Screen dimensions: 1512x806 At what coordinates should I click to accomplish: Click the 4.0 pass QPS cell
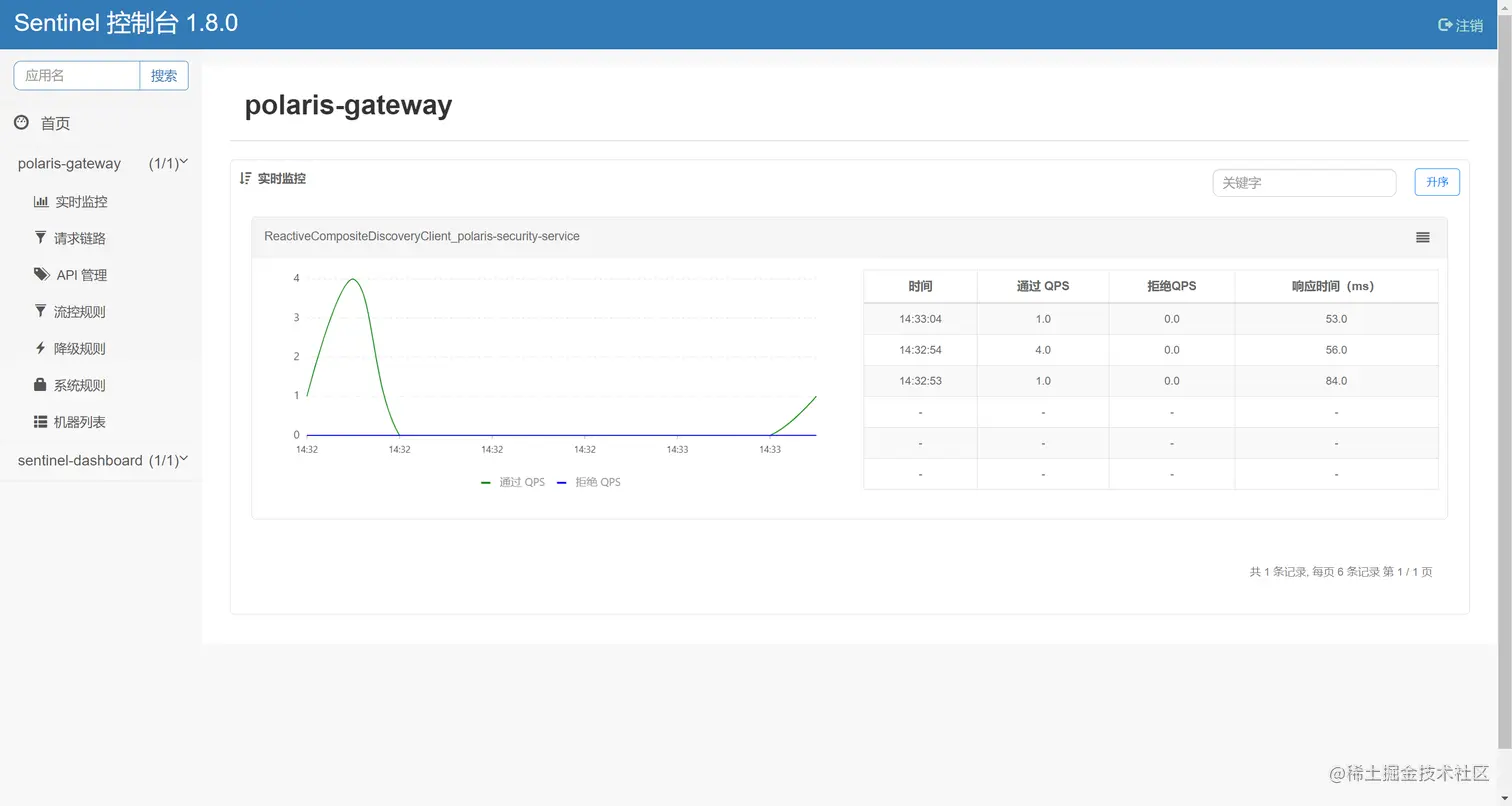point(1043,350)
